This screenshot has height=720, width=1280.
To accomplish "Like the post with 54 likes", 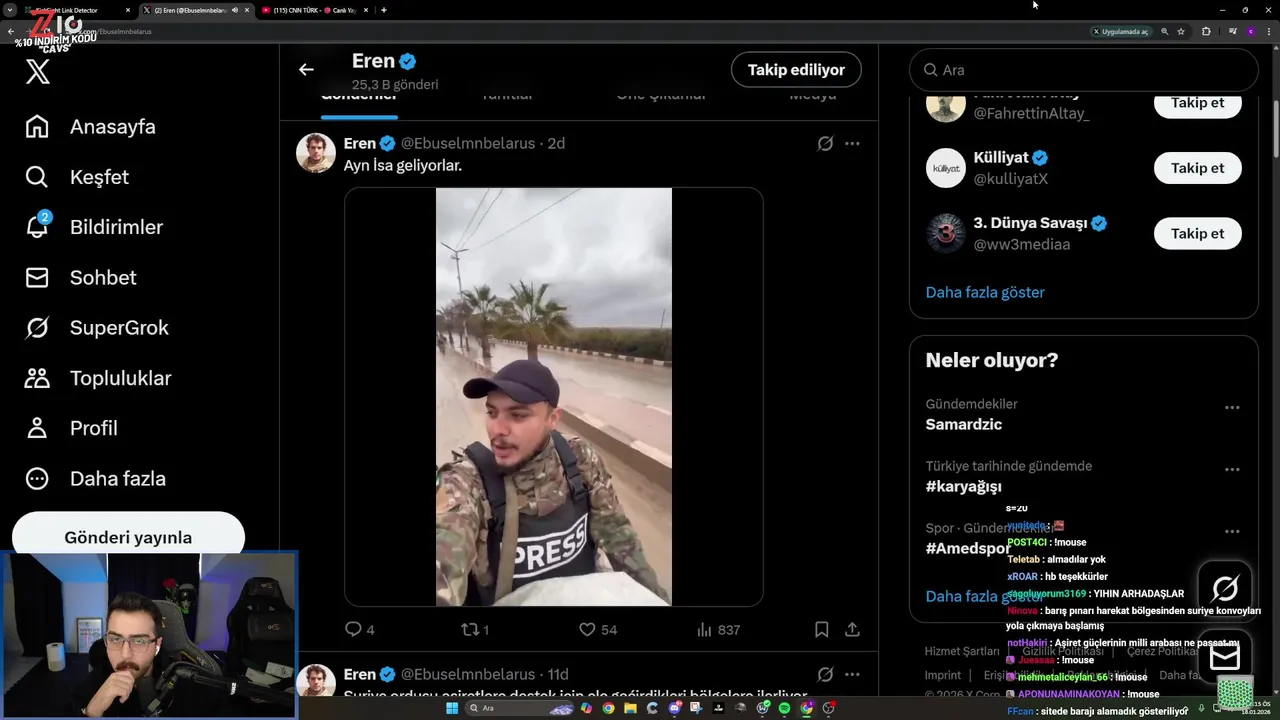I will point(598,630).
